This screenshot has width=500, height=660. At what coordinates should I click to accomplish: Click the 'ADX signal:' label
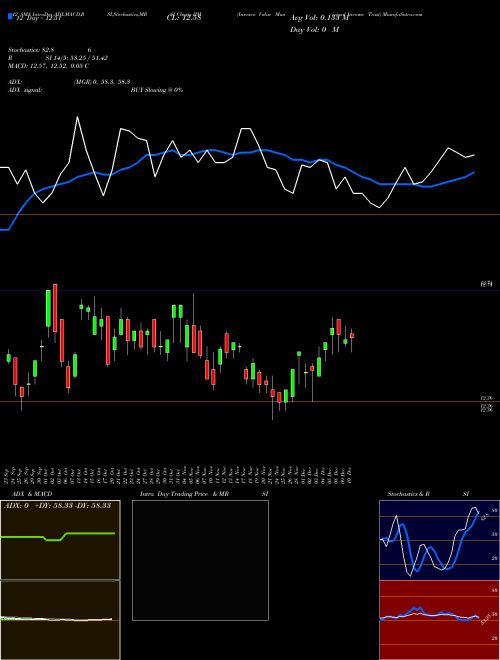tap(25, 90)
